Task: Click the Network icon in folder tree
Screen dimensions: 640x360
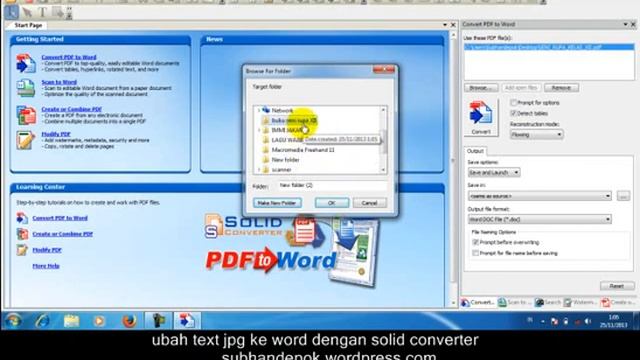Action: (x=266, y=110)
